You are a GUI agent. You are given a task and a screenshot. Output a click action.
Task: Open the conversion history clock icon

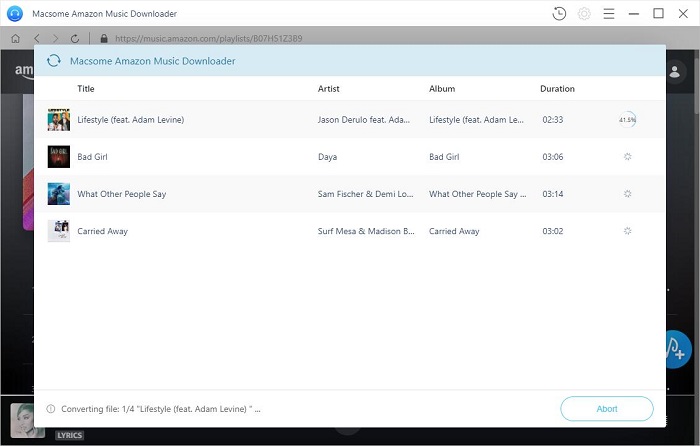(x=559, y=14)
